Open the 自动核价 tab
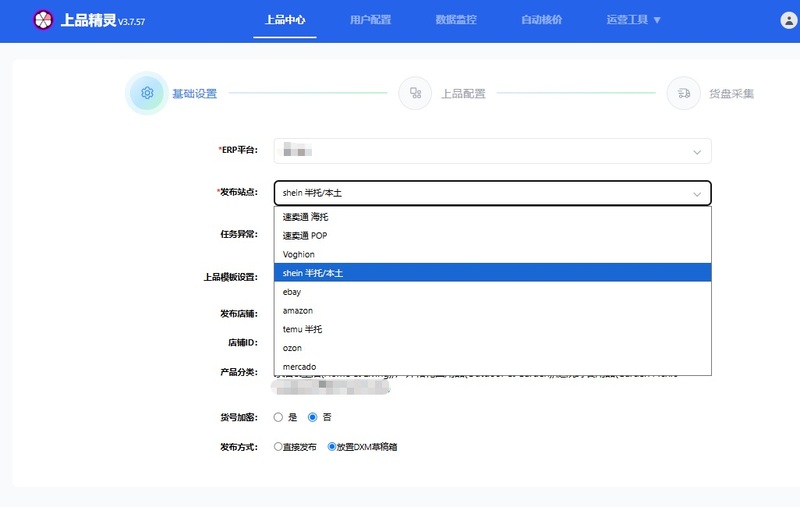 (x=541, y=20)
